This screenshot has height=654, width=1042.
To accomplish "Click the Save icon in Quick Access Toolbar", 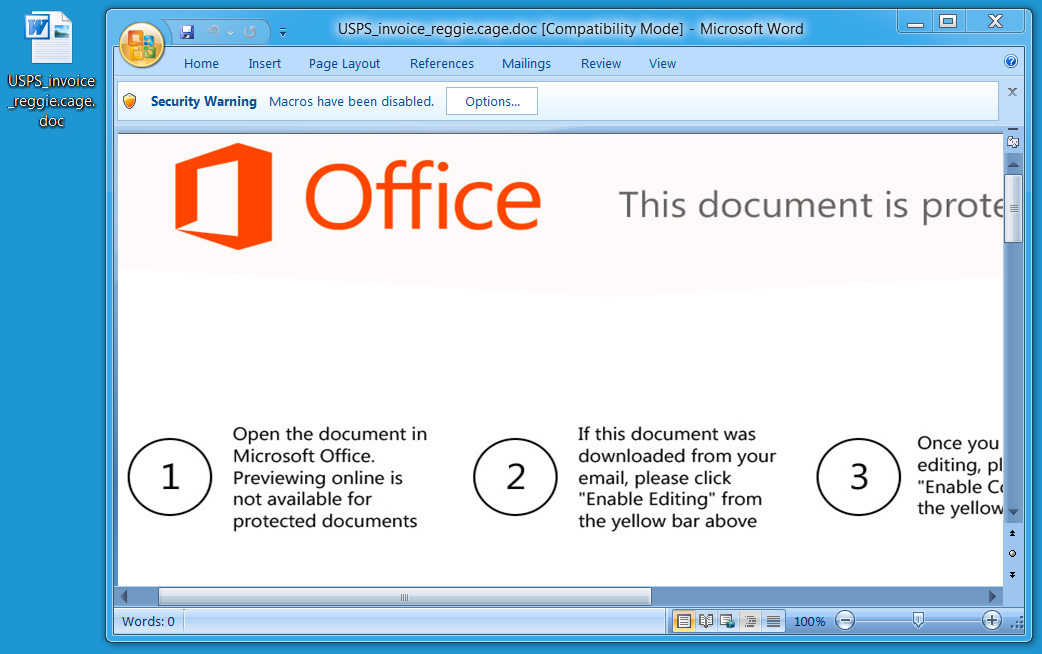I will [x=187, y=31].
